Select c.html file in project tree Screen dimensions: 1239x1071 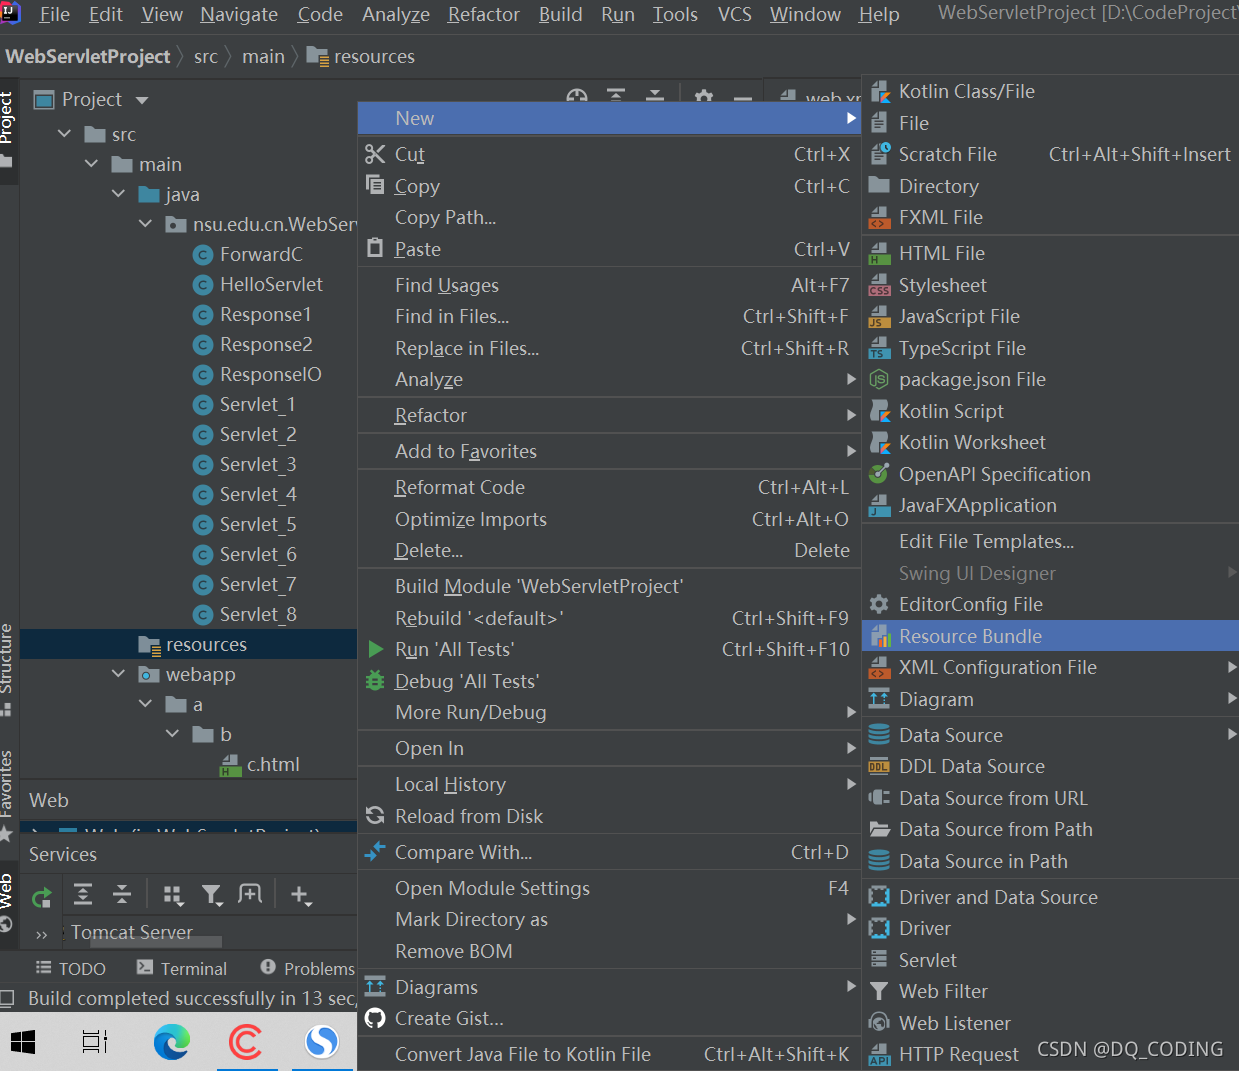(273, 764)
